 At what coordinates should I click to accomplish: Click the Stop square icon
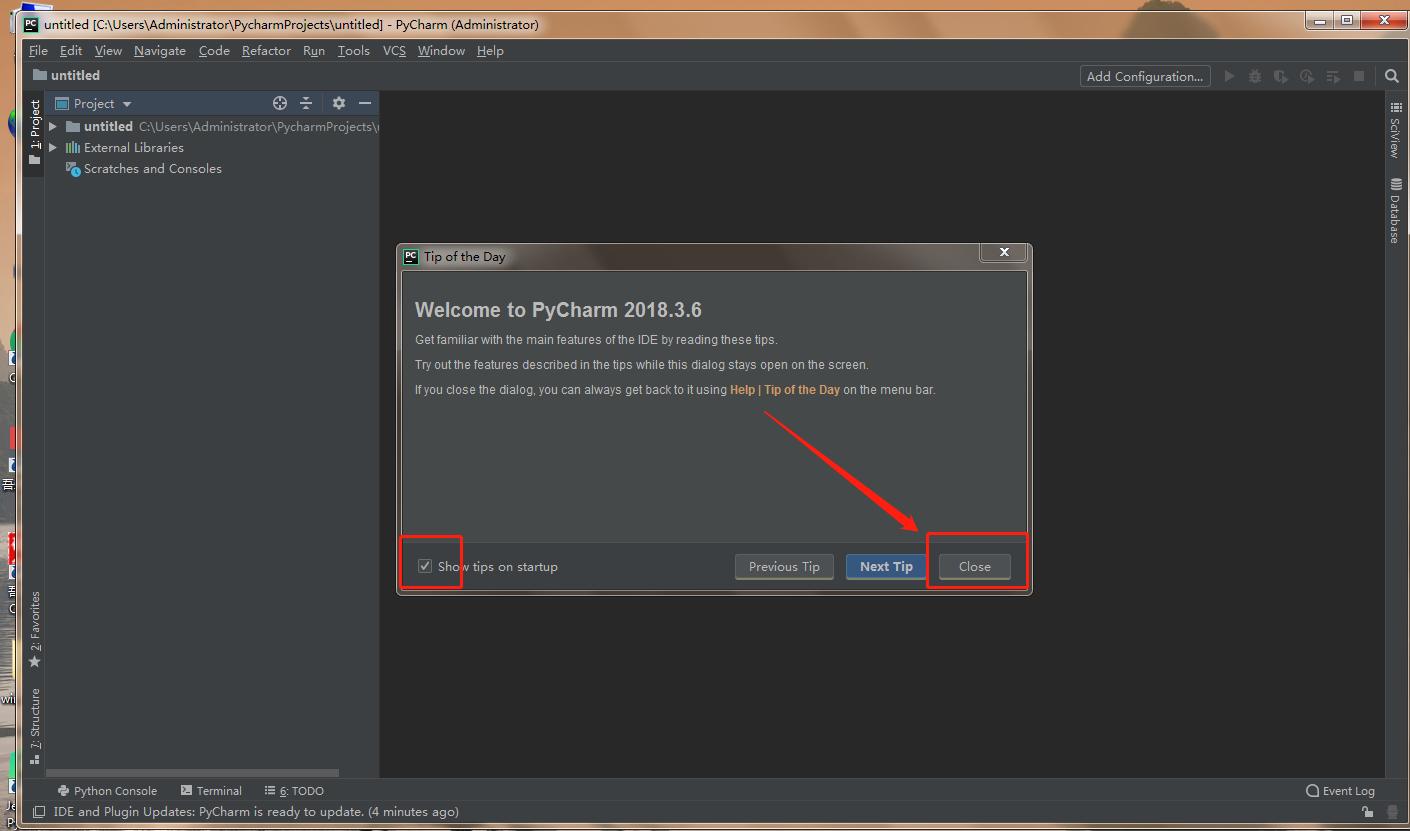1359,76
